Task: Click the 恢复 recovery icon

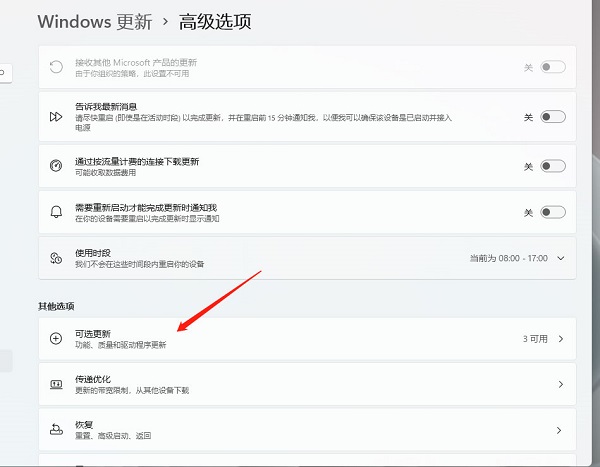Action: [x=56, y=430]
